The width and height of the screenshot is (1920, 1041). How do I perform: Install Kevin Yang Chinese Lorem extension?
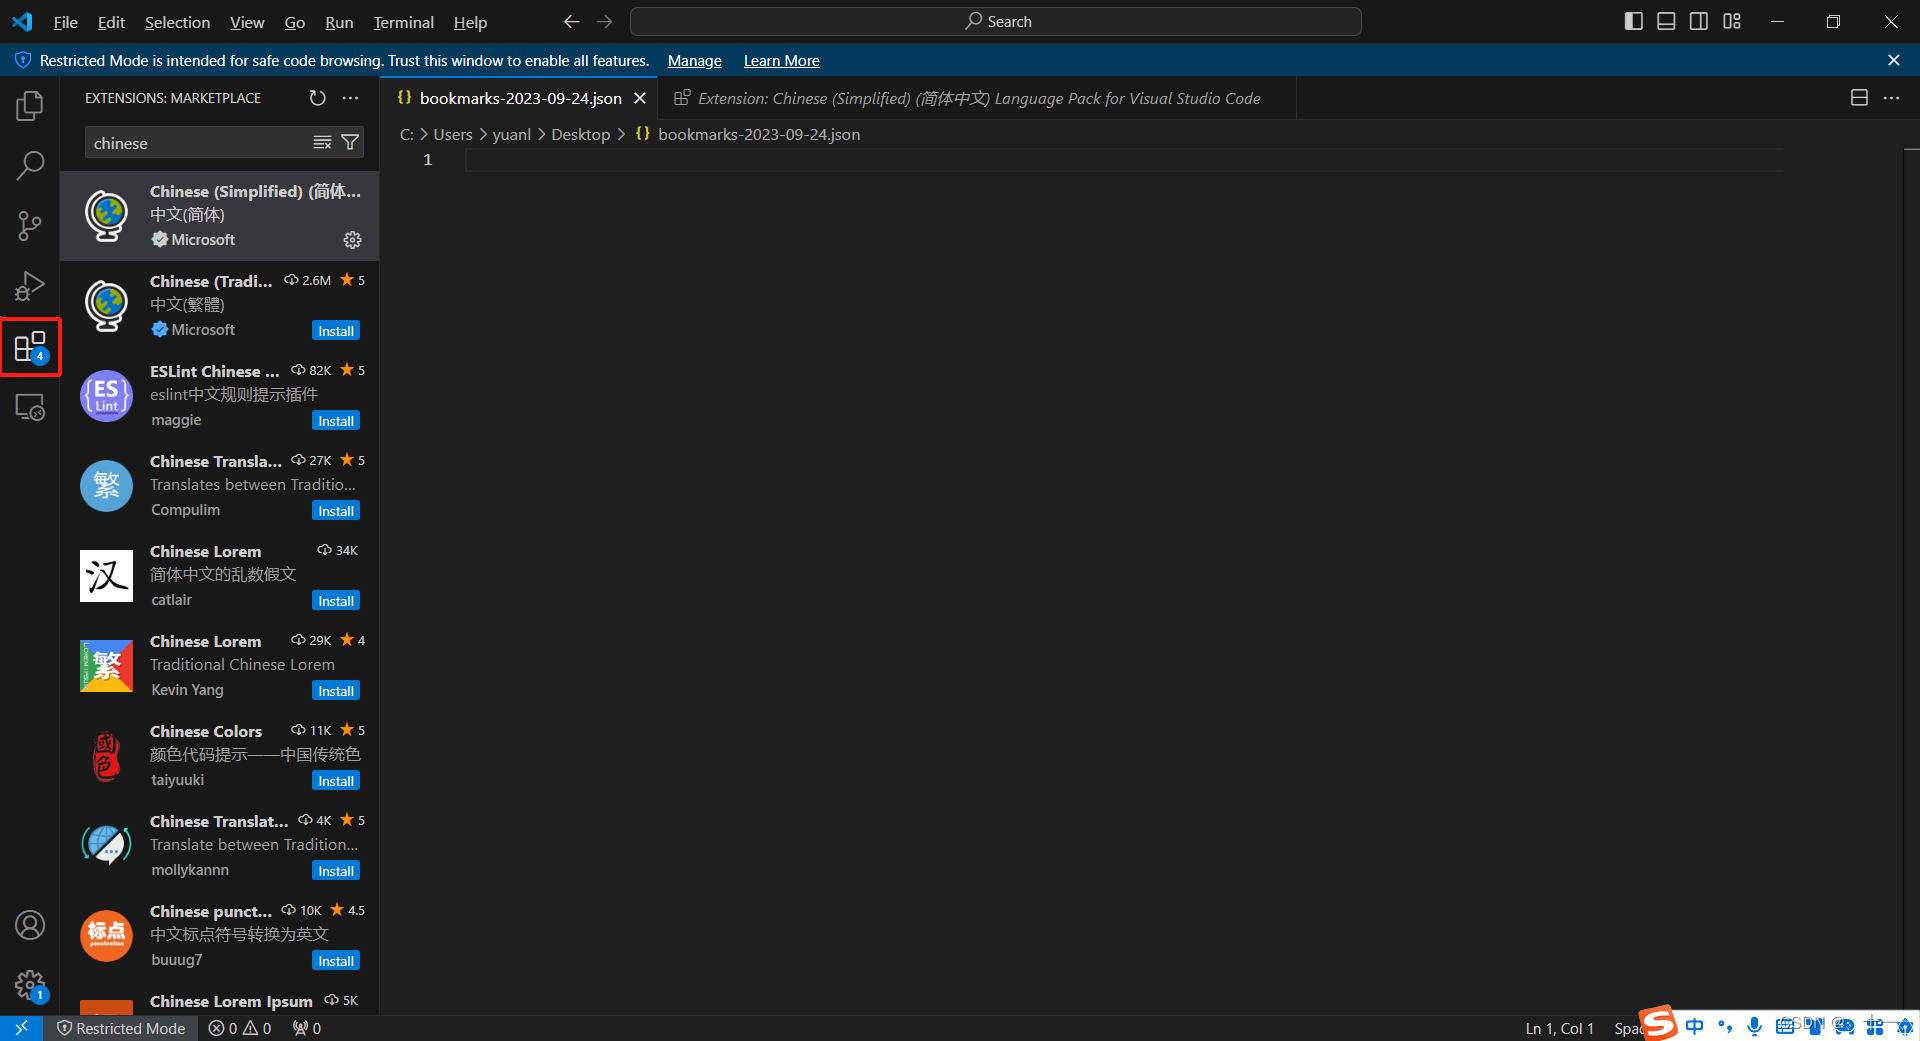click(336, 691)
